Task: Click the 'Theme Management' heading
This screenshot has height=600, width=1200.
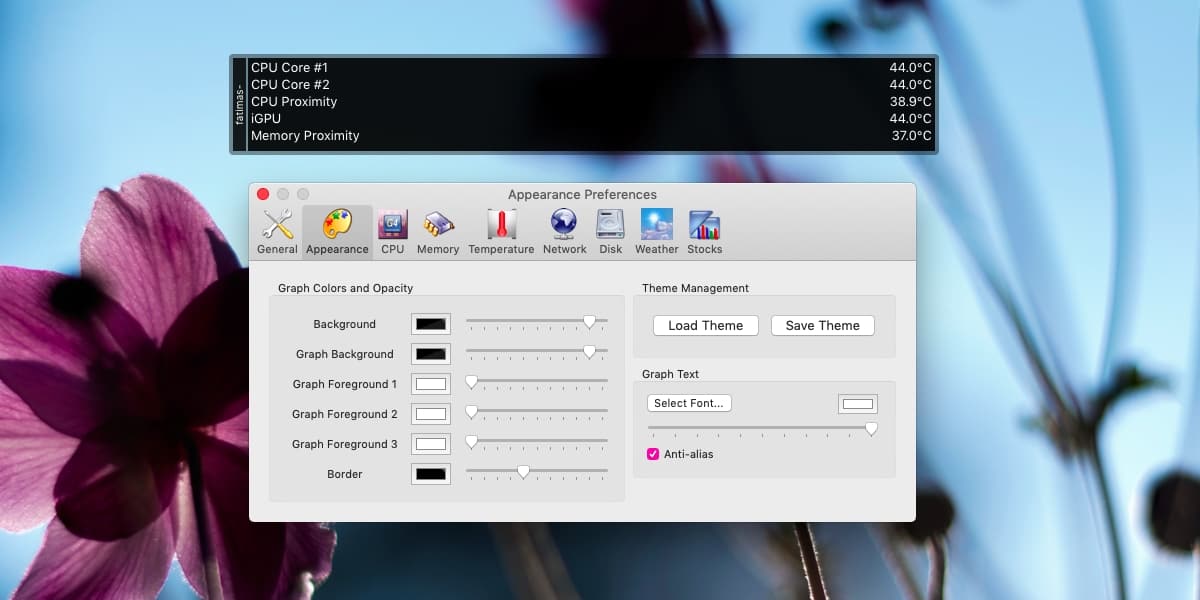Action: [x=695, y=288]
